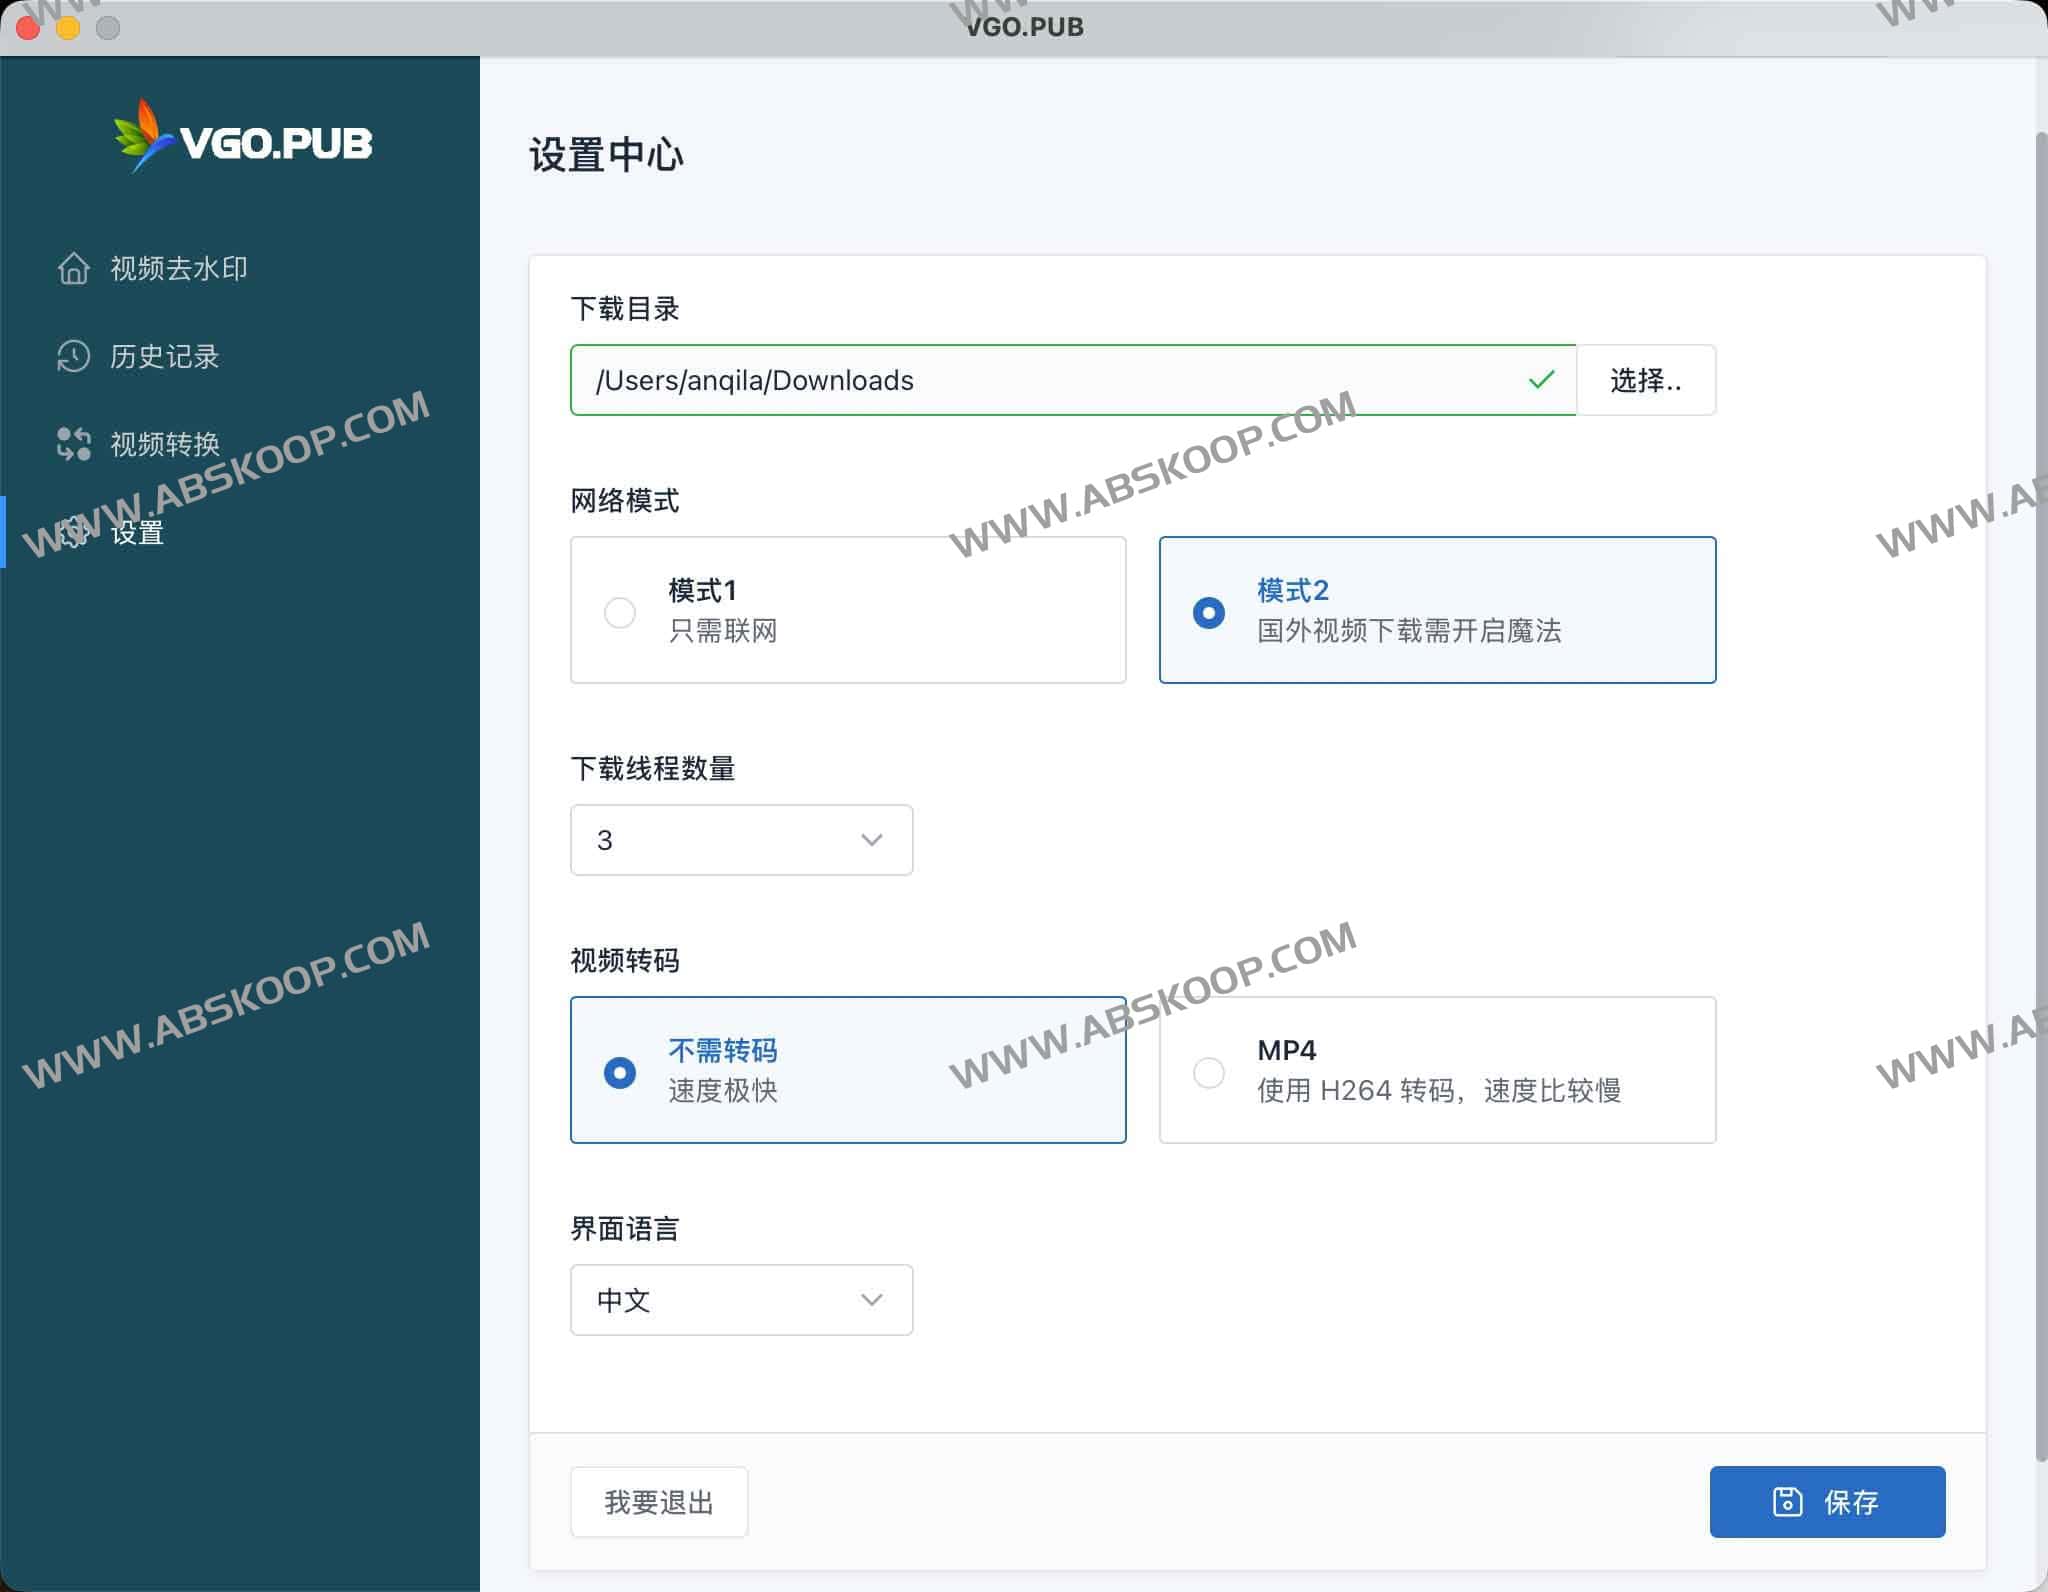The height and width of the screenshot is (1592, 2048).
Task: Click the floppy disk icon on the 保存 button
Action: pos(1788,1501)
